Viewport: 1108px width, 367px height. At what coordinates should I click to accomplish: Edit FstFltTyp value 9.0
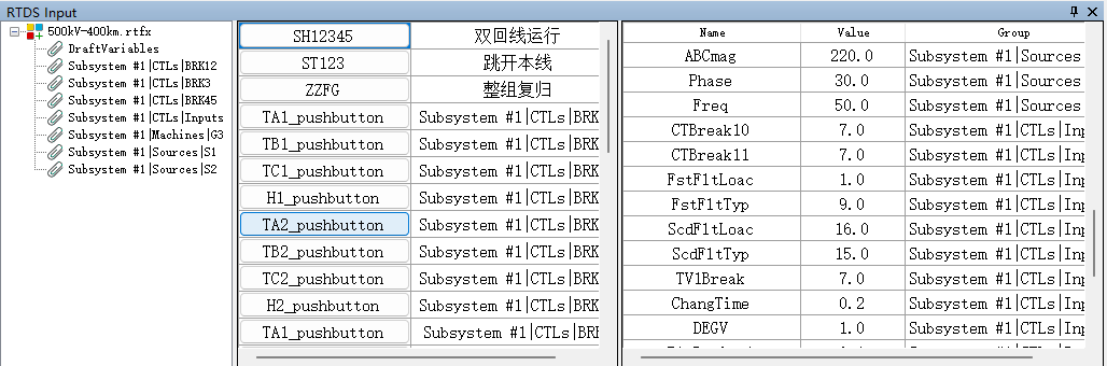(x=853, y=204)
